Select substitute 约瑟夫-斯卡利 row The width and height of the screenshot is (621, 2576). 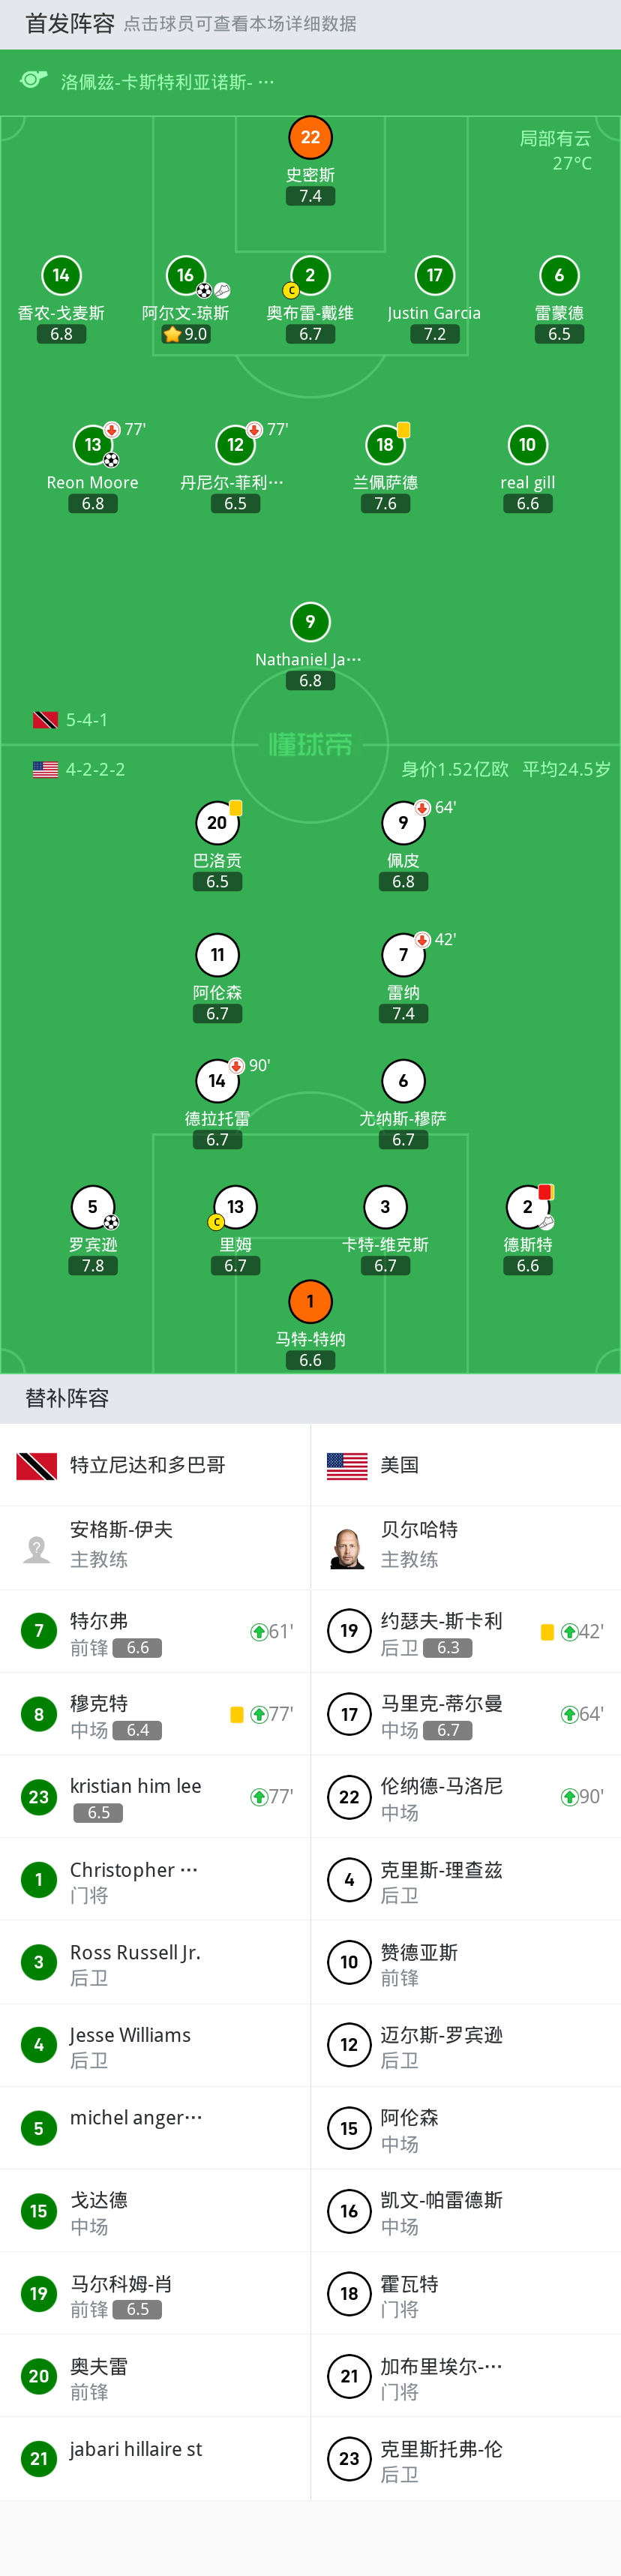tap(465, 1632)
